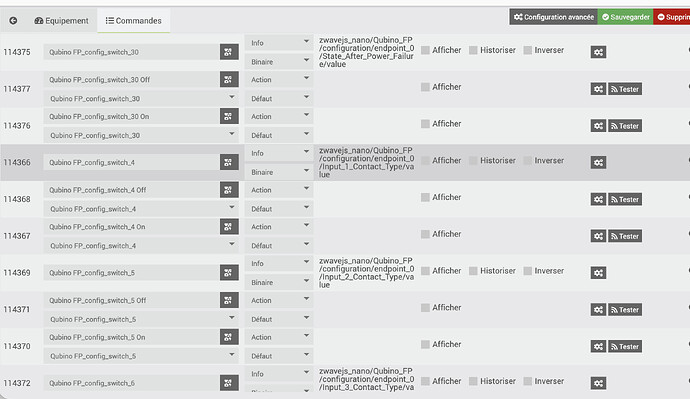
Task: Test command 114370 with Tester
Action: click(x=624, y=347)
